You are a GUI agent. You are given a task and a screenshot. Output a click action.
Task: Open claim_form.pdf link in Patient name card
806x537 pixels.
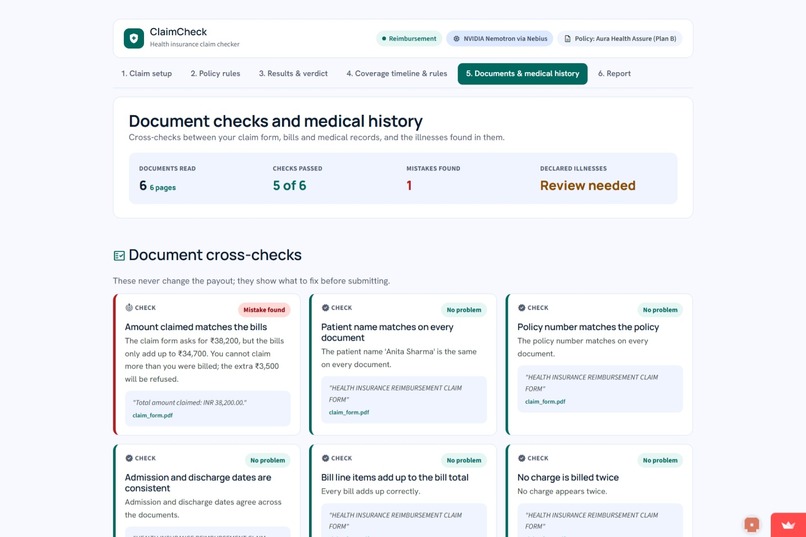click(349, 412)
